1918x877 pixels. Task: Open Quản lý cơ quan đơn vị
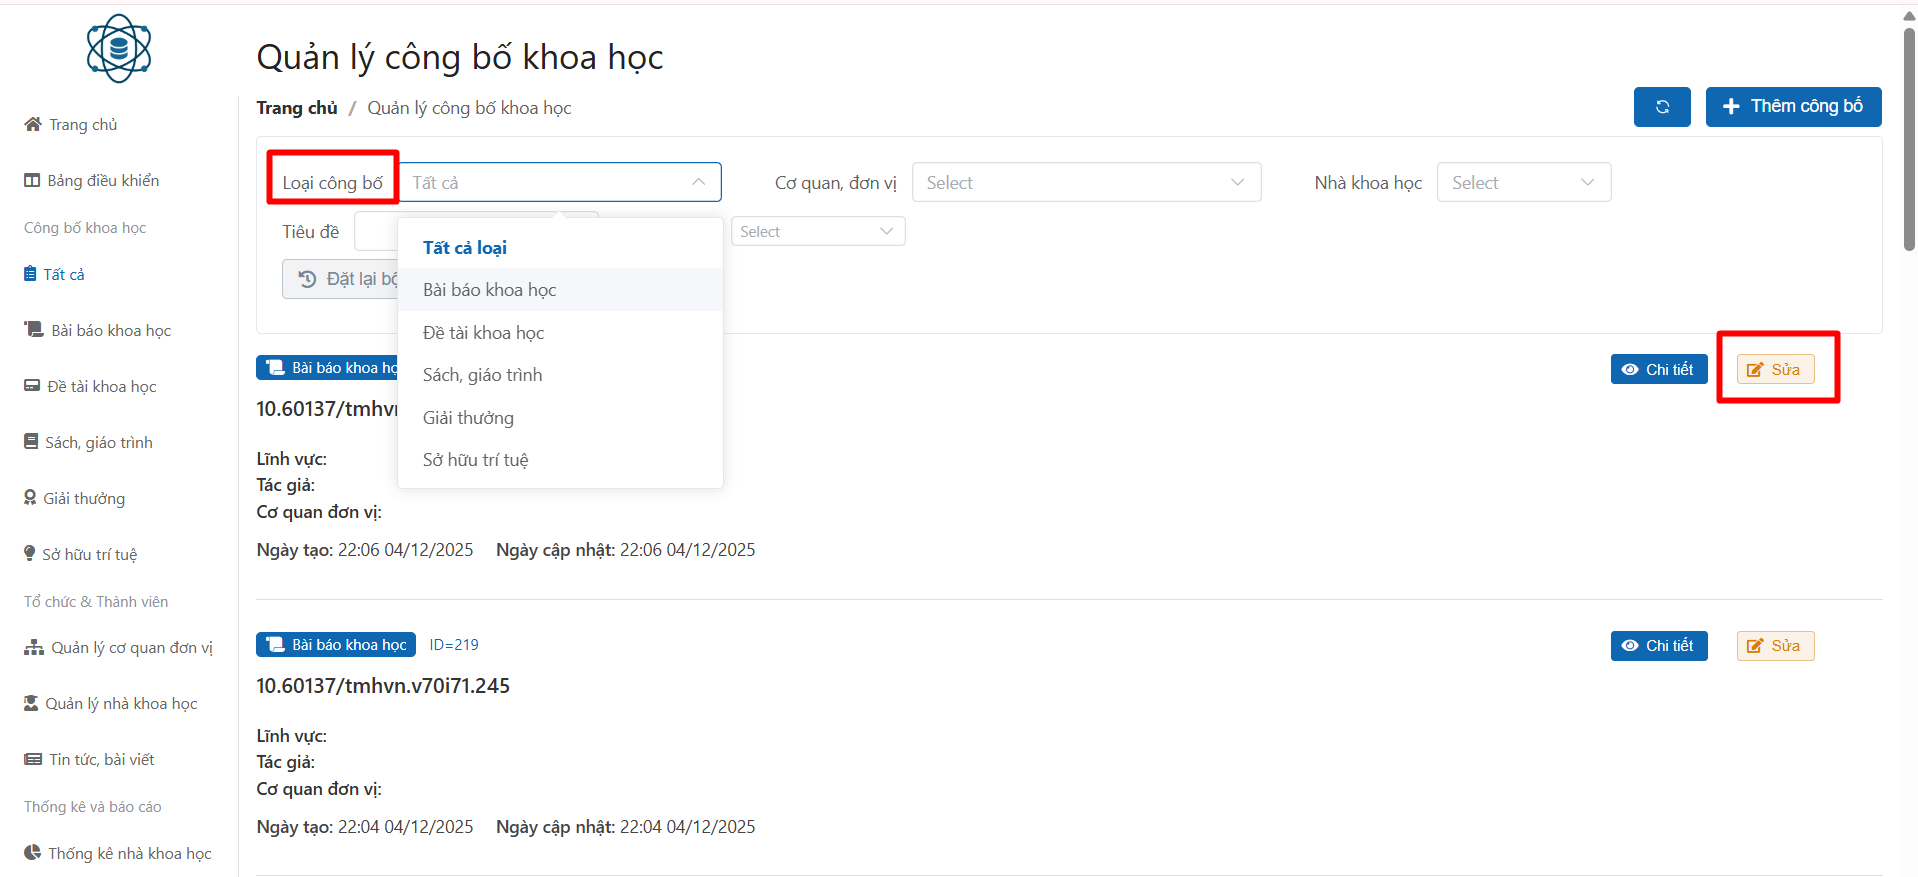[118, 648]
